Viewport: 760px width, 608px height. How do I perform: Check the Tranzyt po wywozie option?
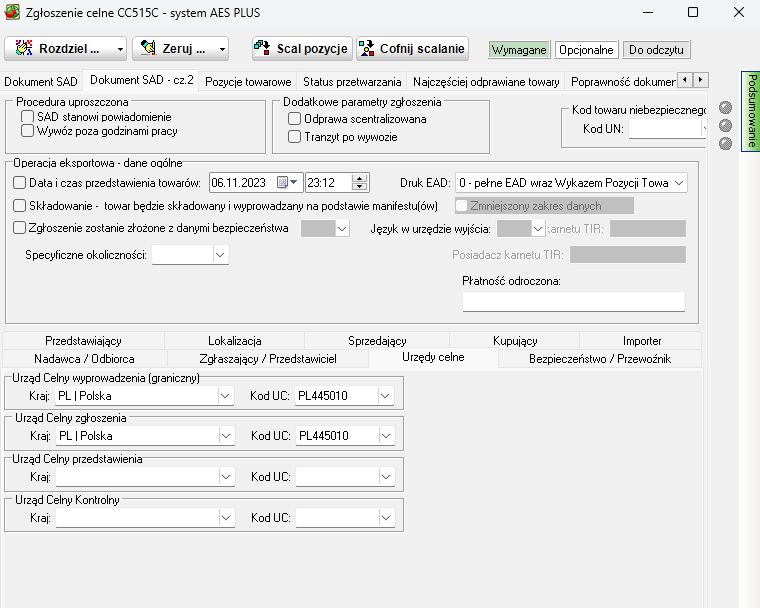coord(294,137)
